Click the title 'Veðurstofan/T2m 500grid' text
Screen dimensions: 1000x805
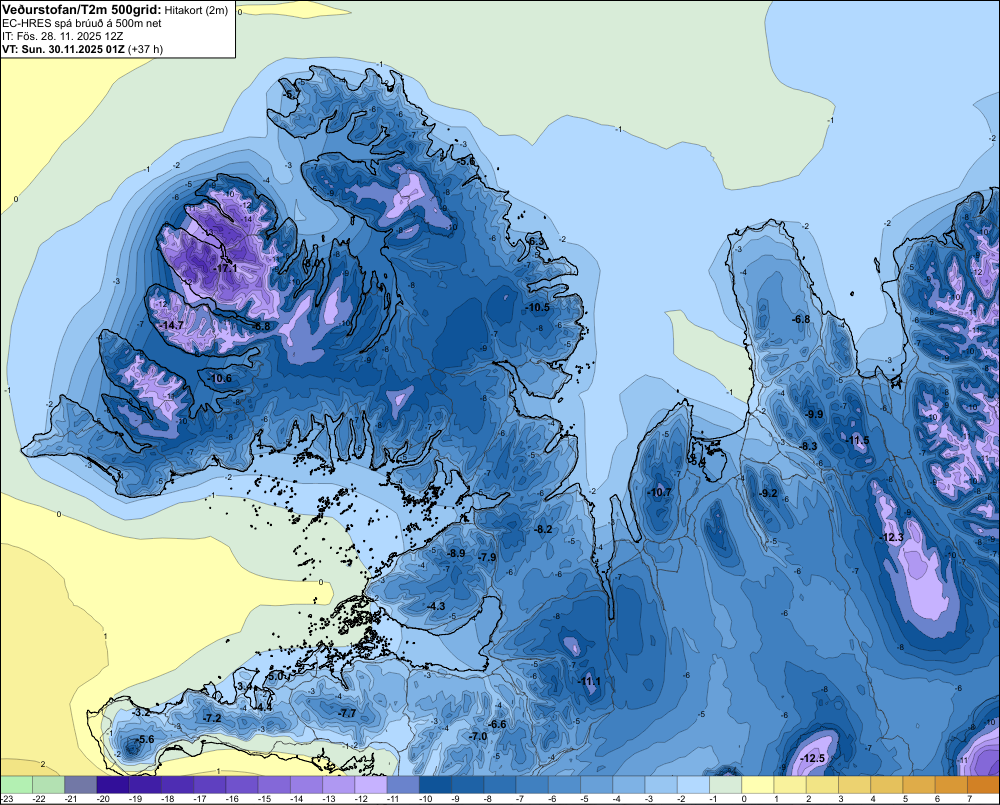click(x=82, y=9)
